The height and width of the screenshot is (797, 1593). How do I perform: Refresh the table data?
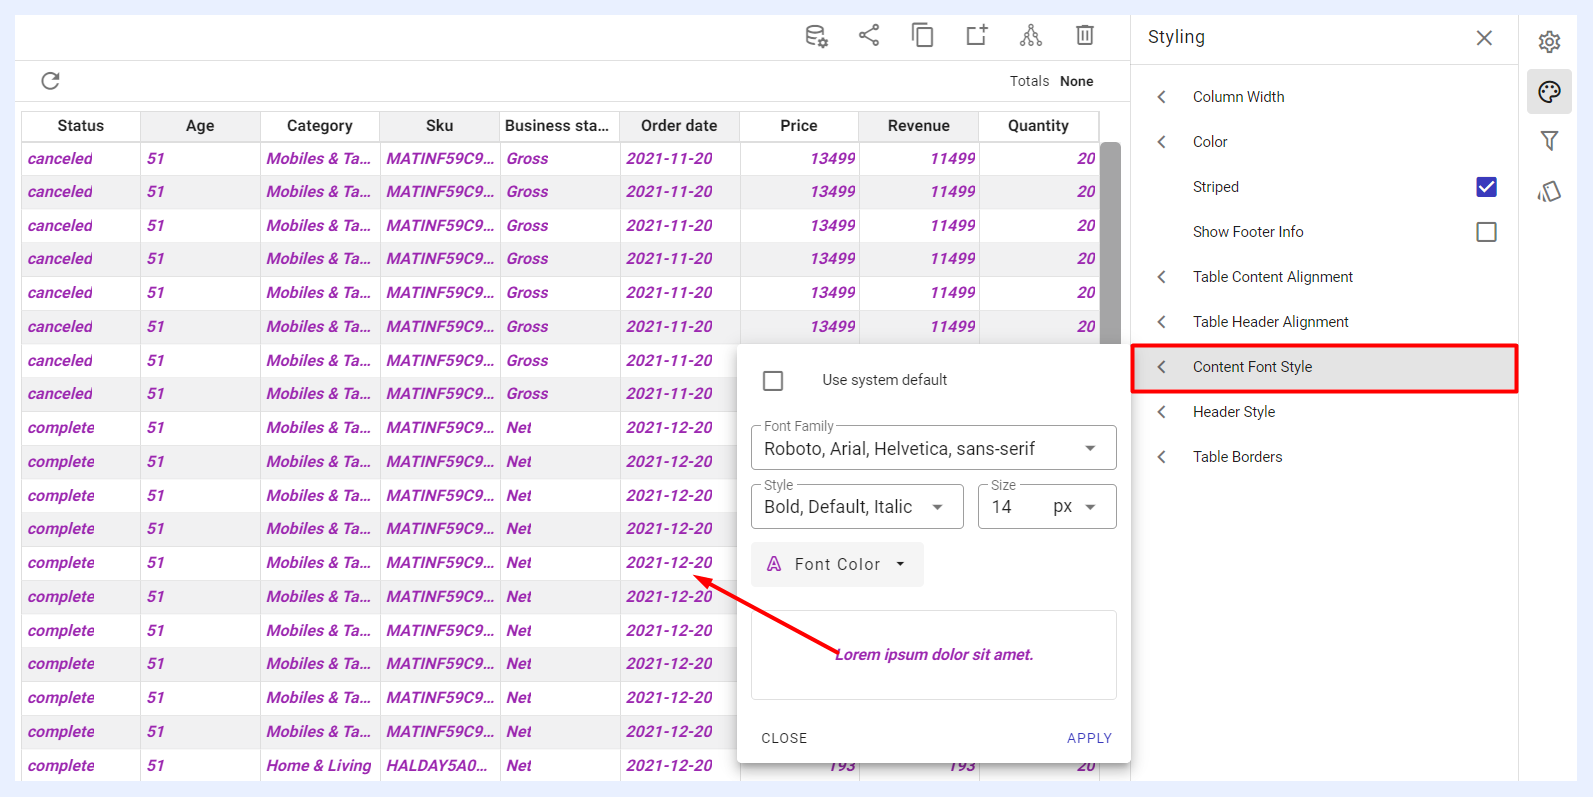[x=50, y=81]
